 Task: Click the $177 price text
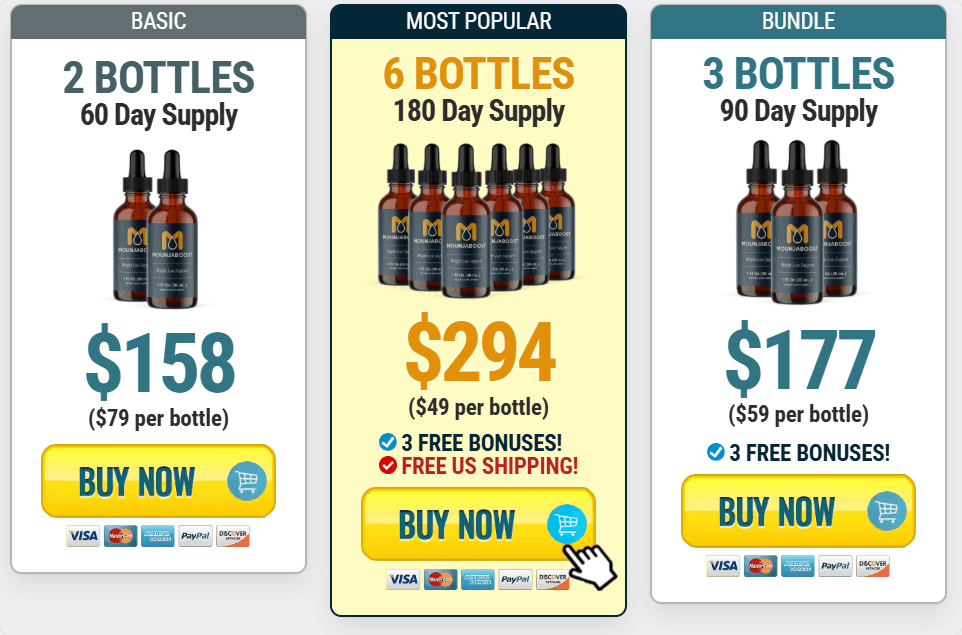[799, 360]
